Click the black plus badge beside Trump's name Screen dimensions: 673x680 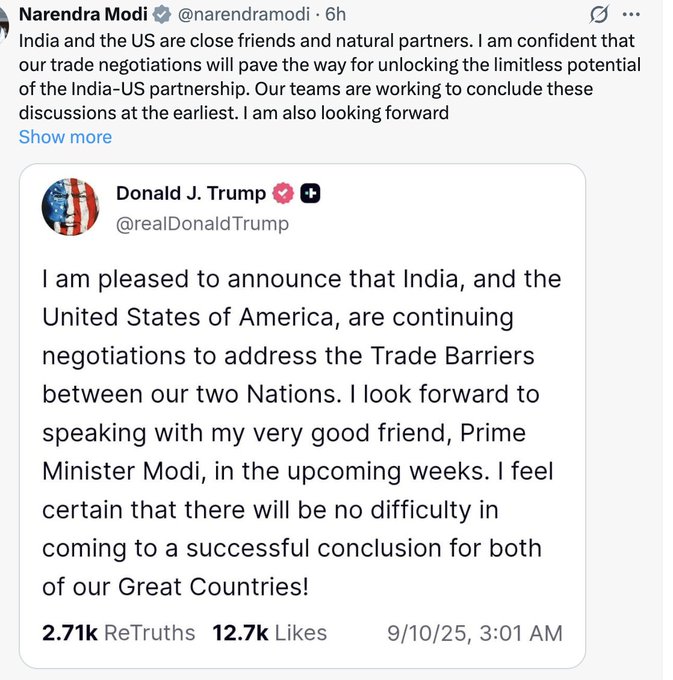click(x=310, y=194)
